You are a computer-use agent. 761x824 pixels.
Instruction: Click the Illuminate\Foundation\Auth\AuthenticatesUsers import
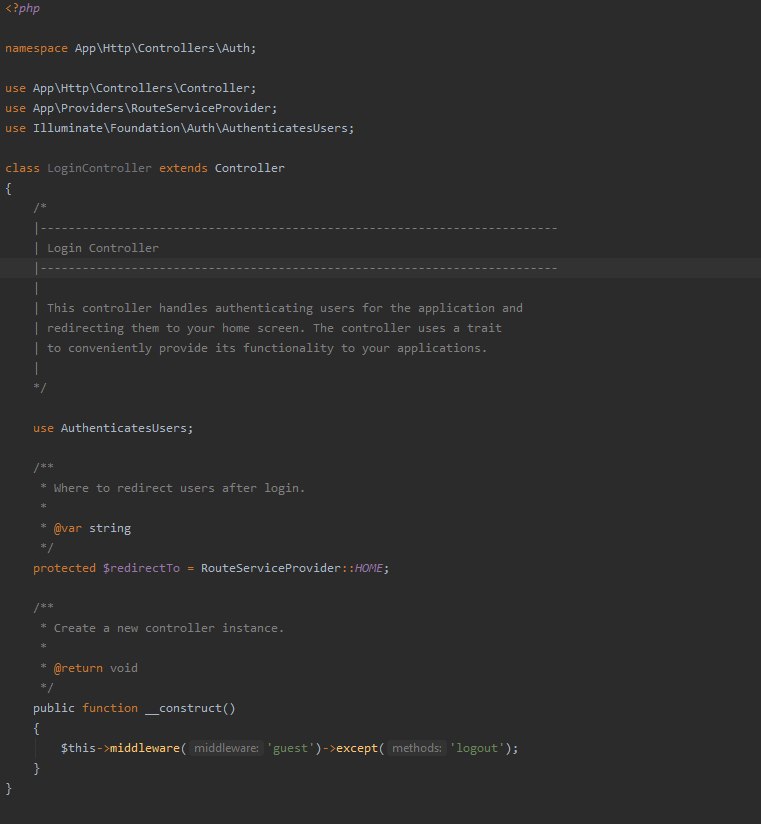pos(190,128)
